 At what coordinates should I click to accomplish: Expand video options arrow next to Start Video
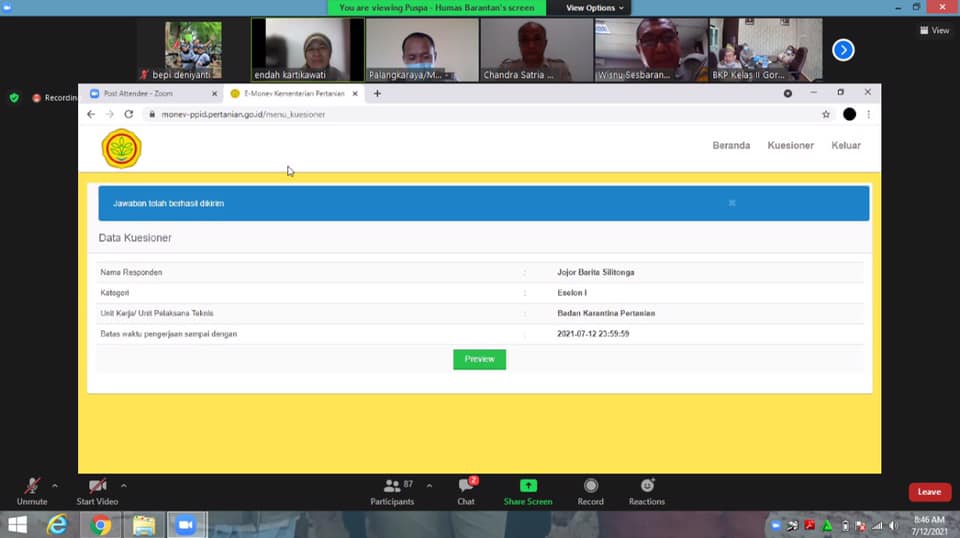[123, 486]
